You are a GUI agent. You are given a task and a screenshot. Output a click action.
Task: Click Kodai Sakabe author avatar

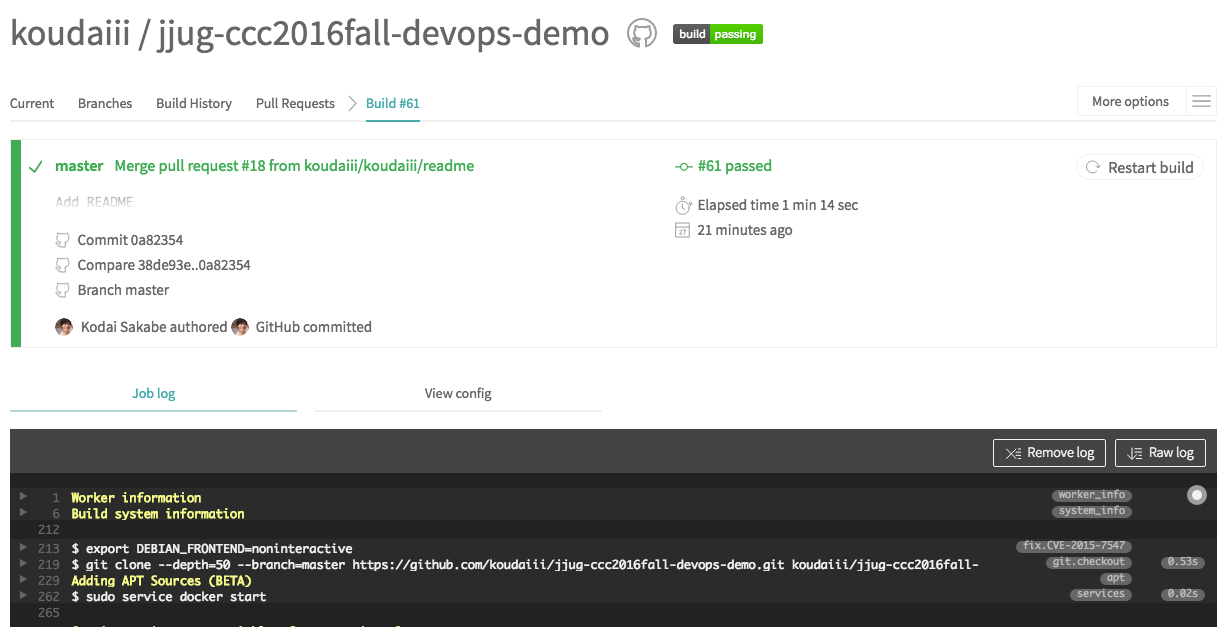(x=64, y=327)
